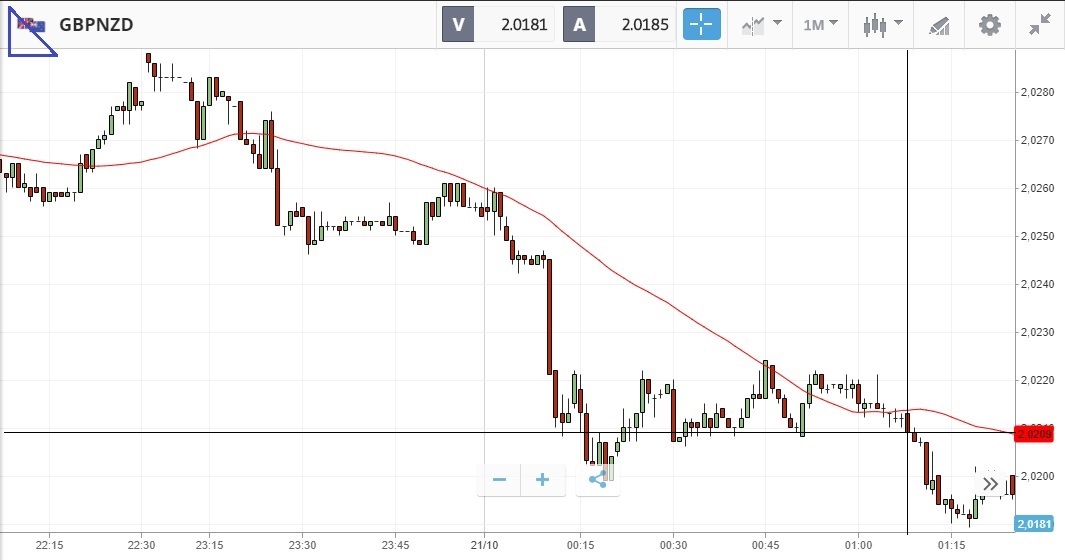
Task: Zoom out using the minus button
Action: 499,480
